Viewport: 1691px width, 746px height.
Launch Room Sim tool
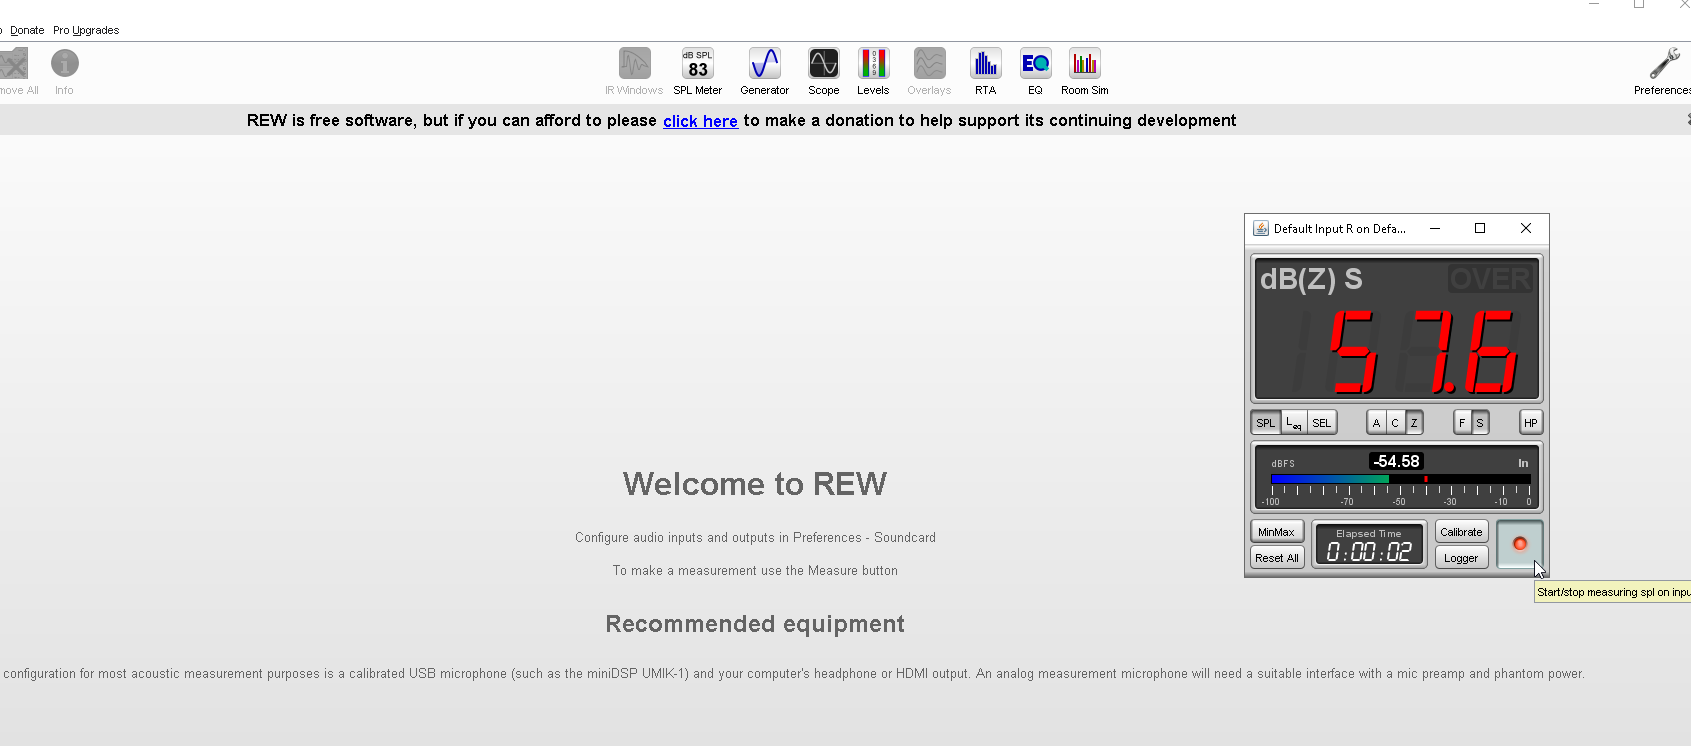tap(1084, 71)
